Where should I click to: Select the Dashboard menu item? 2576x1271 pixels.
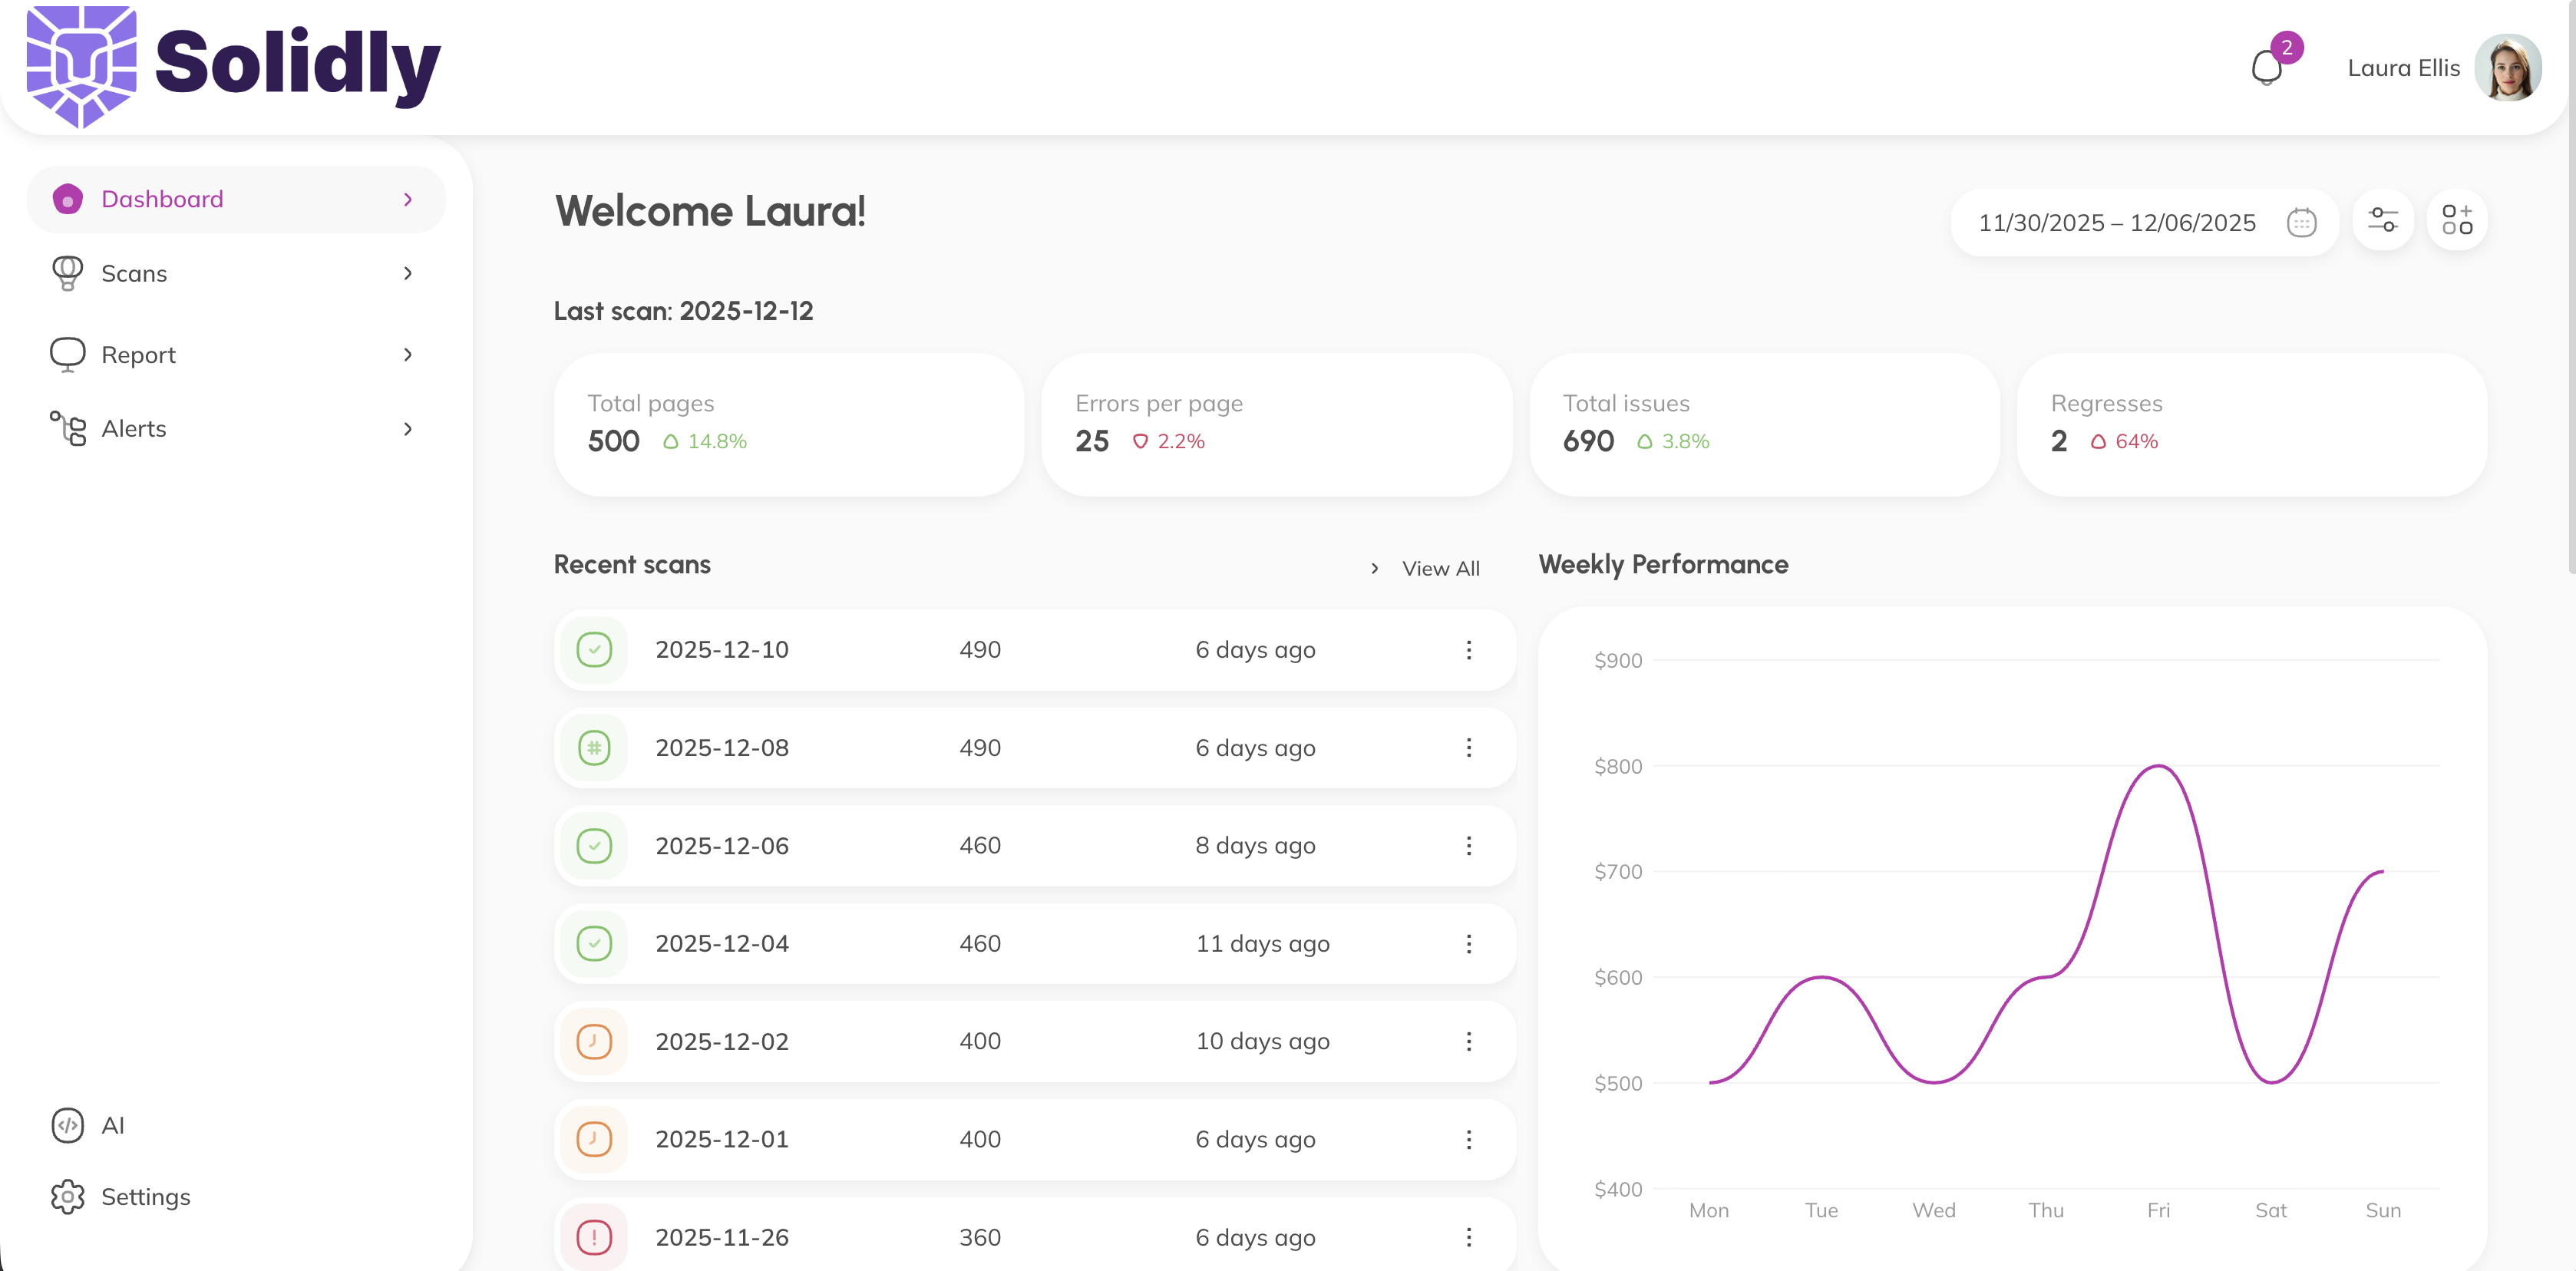click(x=162, y=199)
